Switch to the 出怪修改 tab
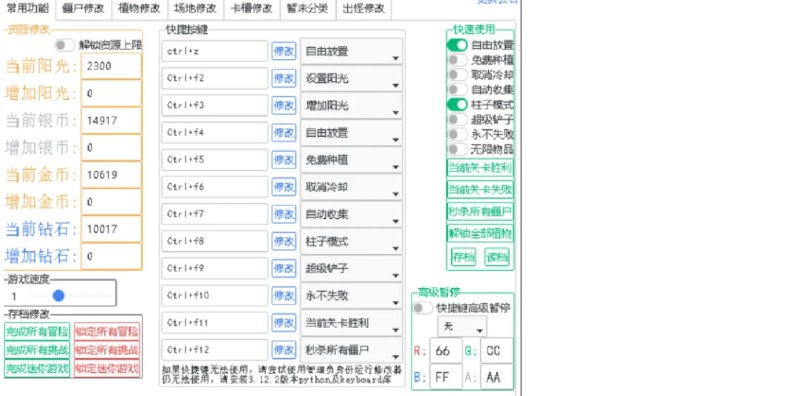The width and height of the screenshot is (800, 396). [x=364, y=9]
